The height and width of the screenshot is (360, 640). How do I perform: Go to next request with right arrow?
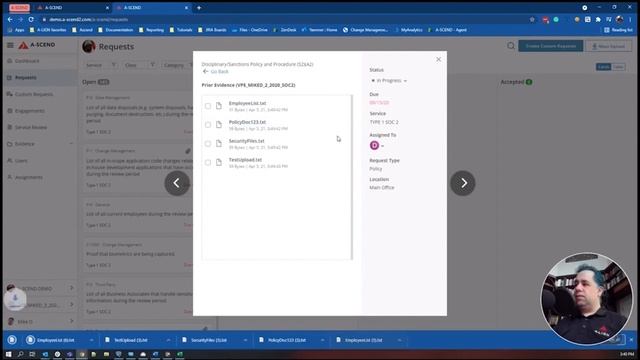pos(462,183)
